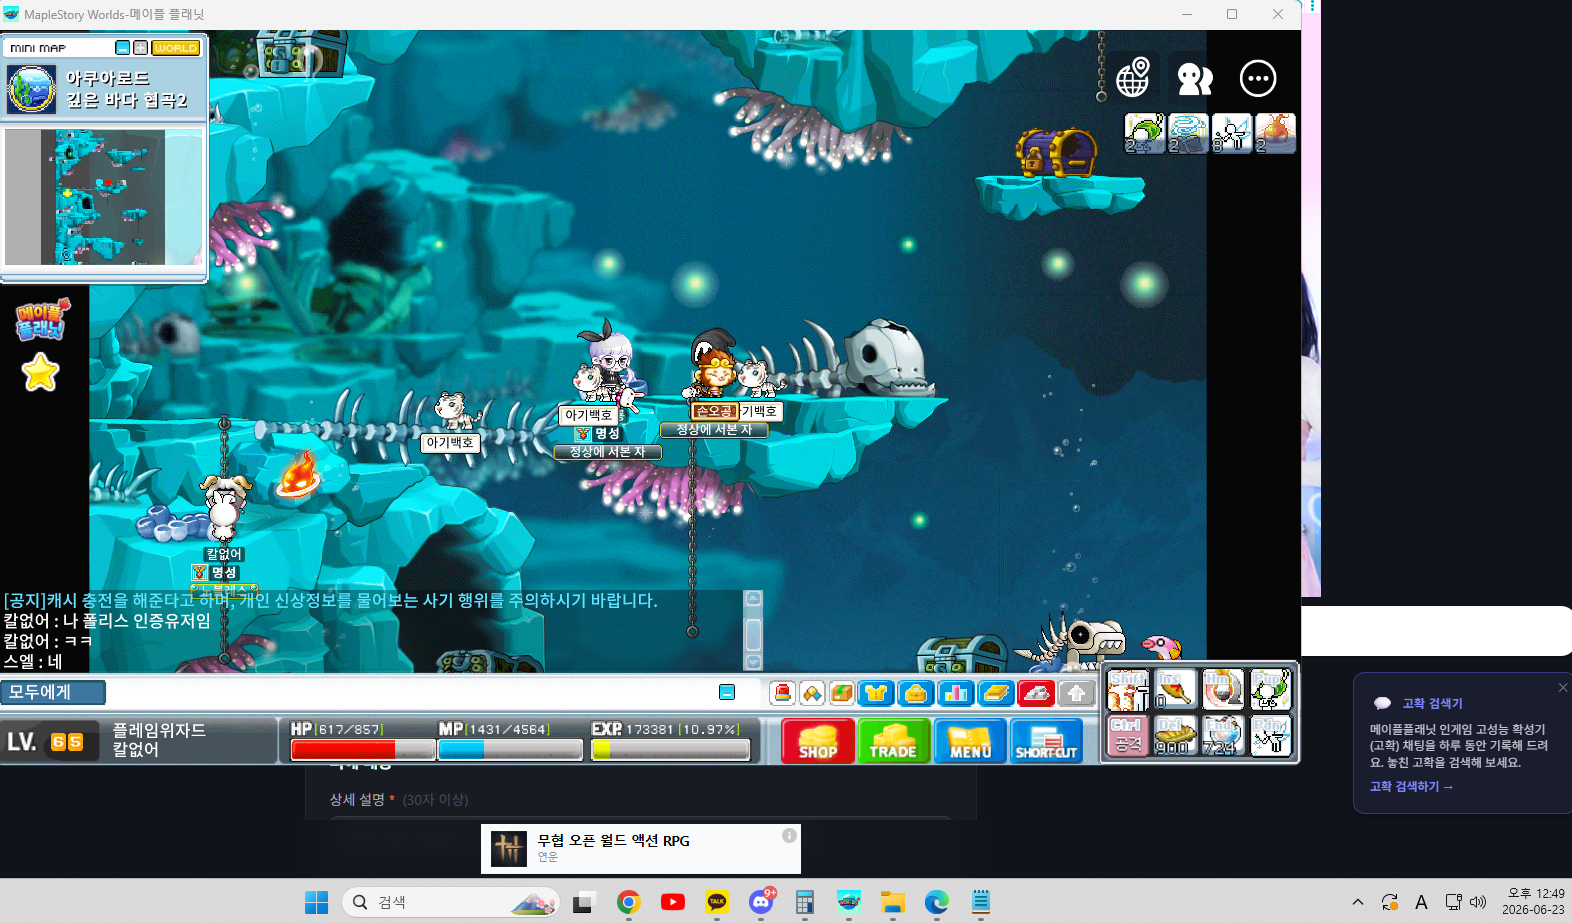
Task: Open KakaoTalk from the taskbar
Action: point(717,902)
